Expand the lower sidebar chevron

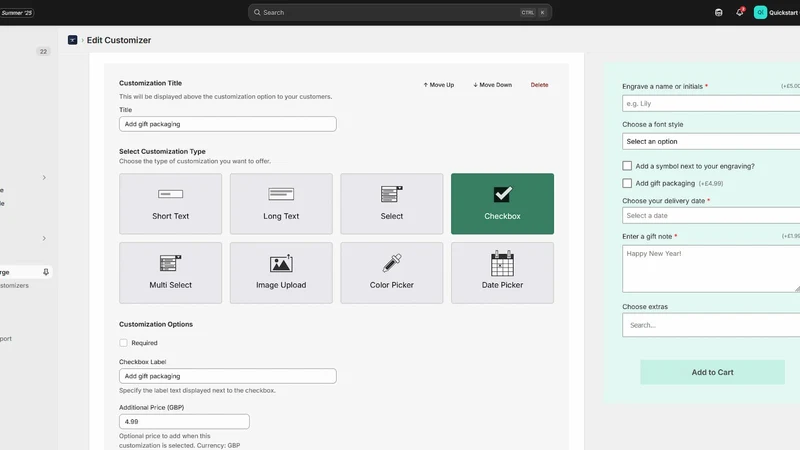(44, 238)
